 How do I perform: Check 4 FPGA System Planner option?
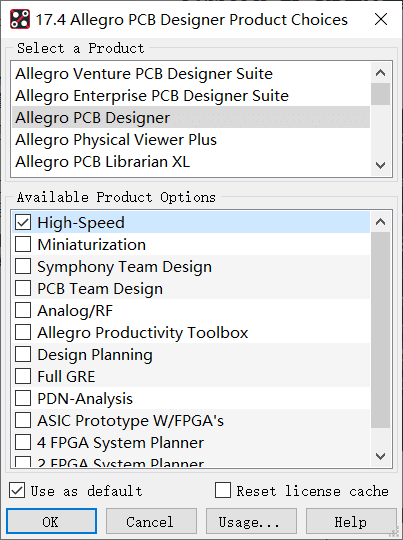[23, 443]
